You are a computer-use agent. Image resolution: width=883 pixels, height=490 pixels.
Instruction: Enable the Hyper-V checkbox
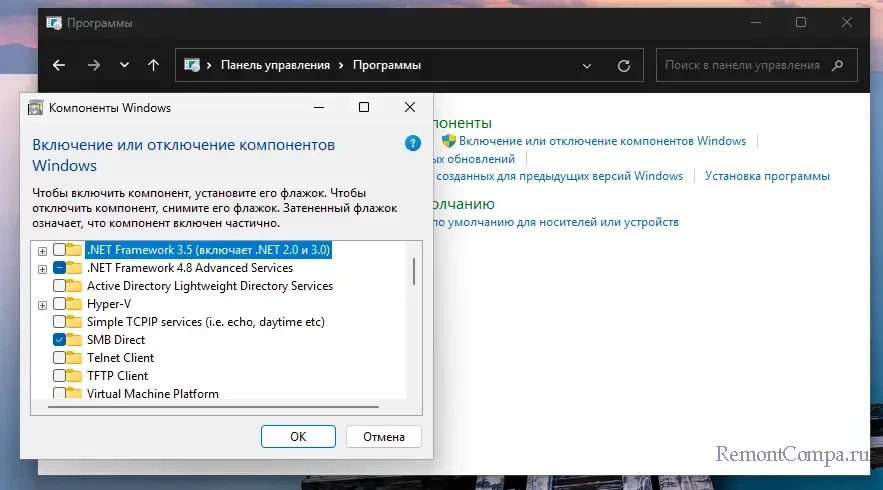59,304
